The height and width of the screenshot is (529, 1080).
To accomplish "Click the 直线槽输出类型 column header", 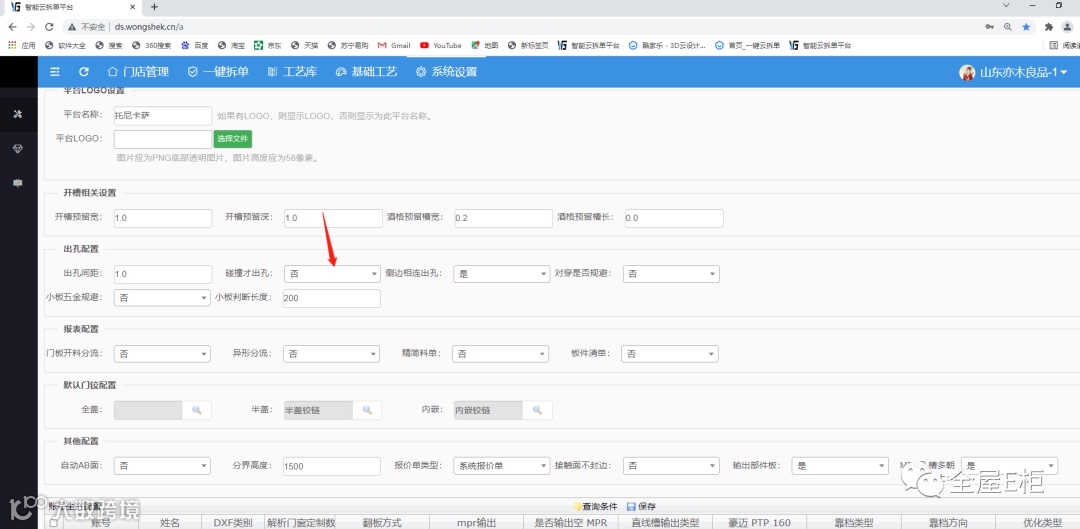I will click(x=665, y=523).
